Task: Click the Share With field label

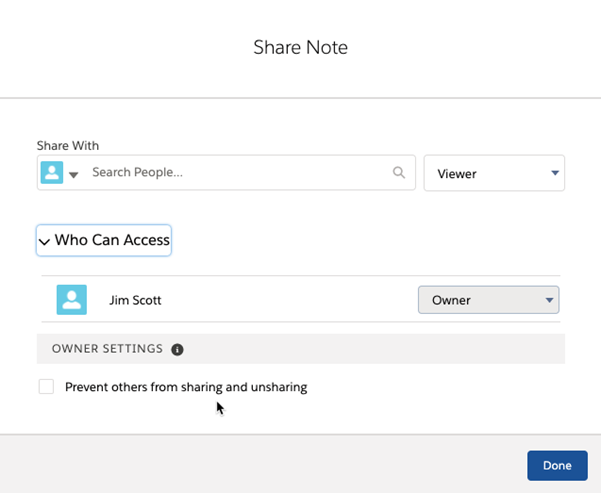Action: (68, 146)
